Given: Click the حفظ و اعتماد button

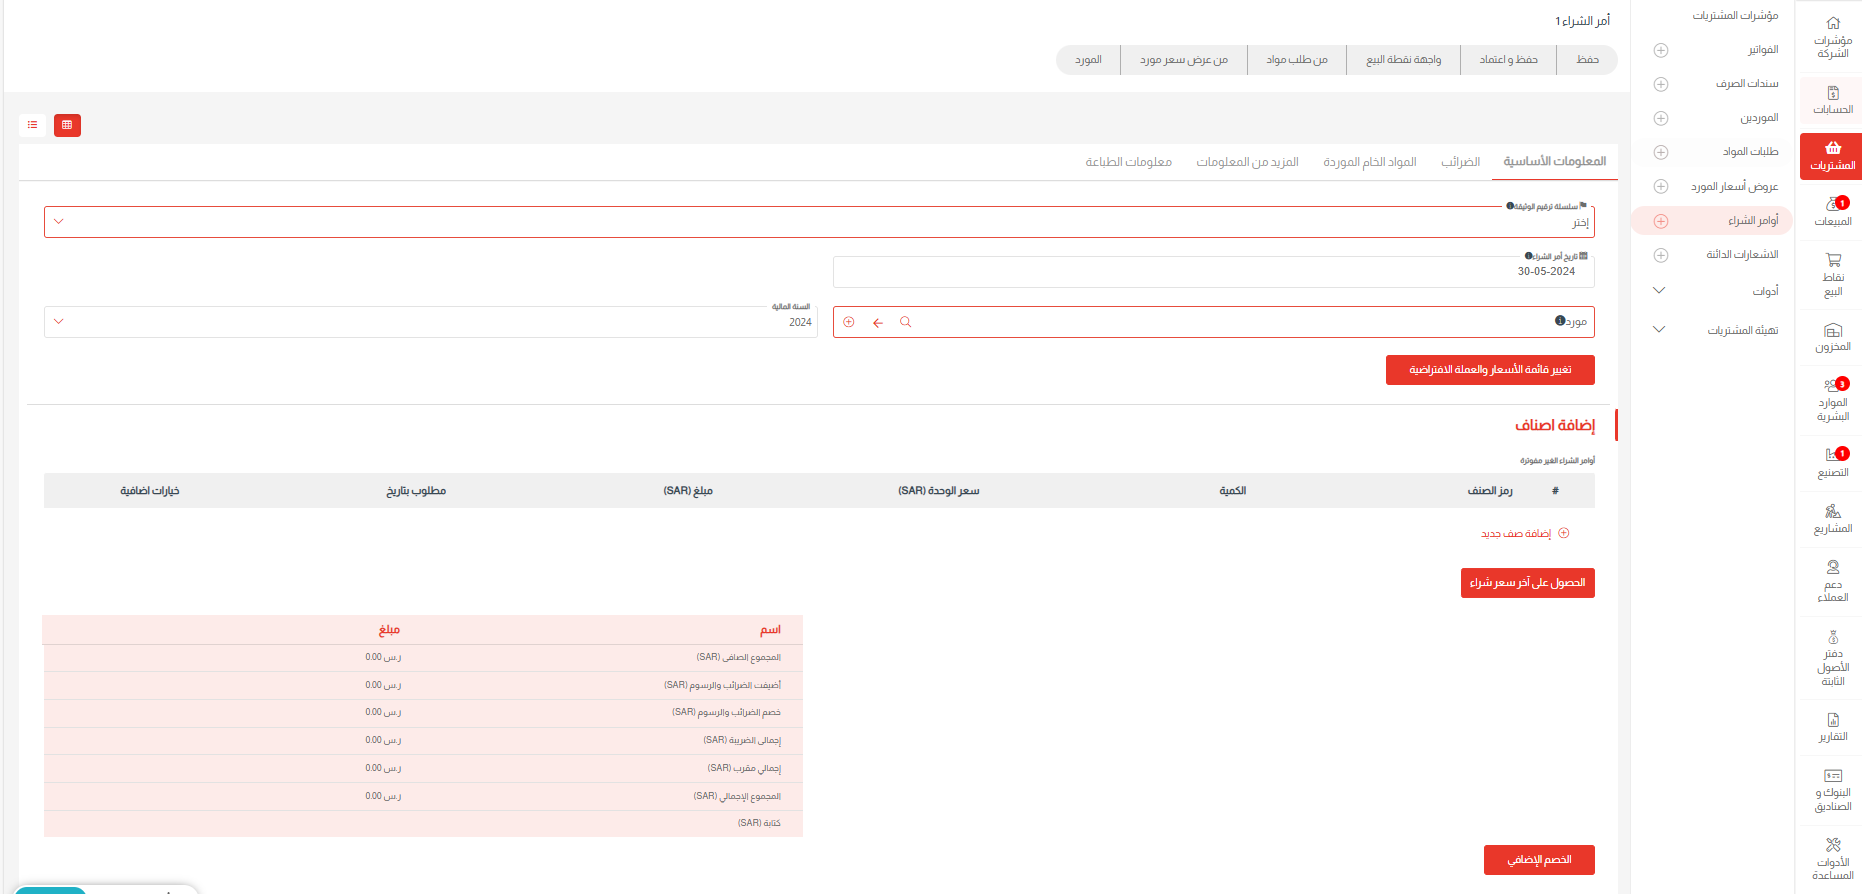Looking at the screenshot, I should pos(1508,60).
